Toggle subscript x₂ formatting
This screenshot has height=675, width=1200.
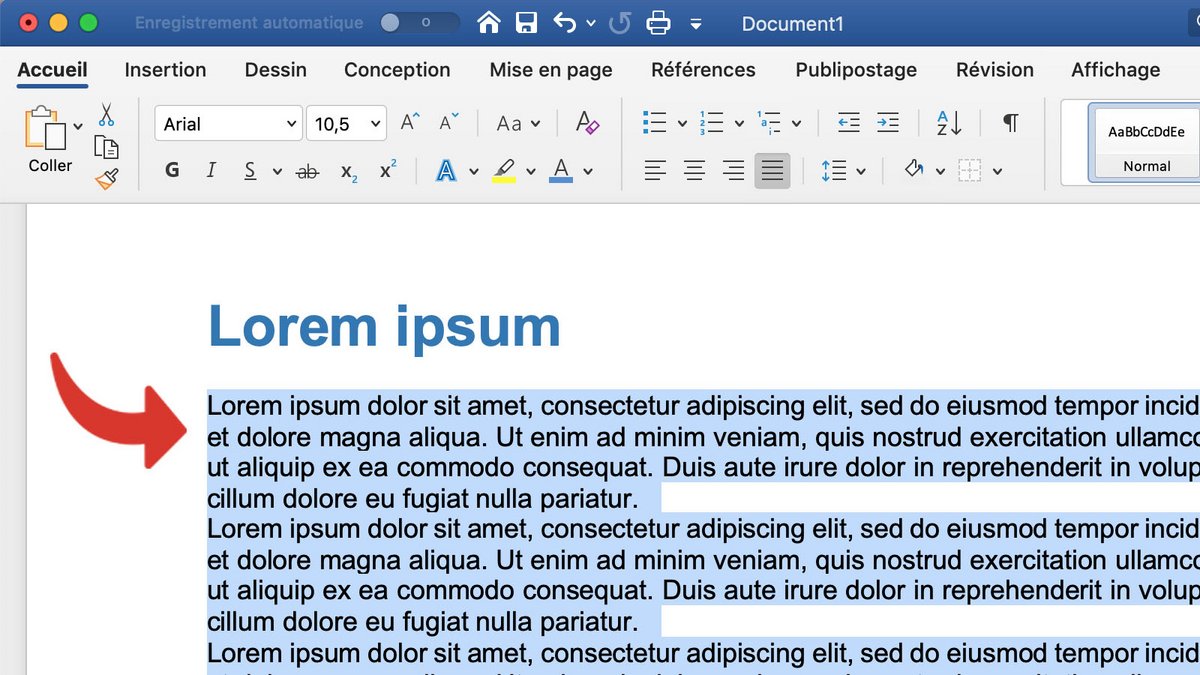(x=349, y=172)
